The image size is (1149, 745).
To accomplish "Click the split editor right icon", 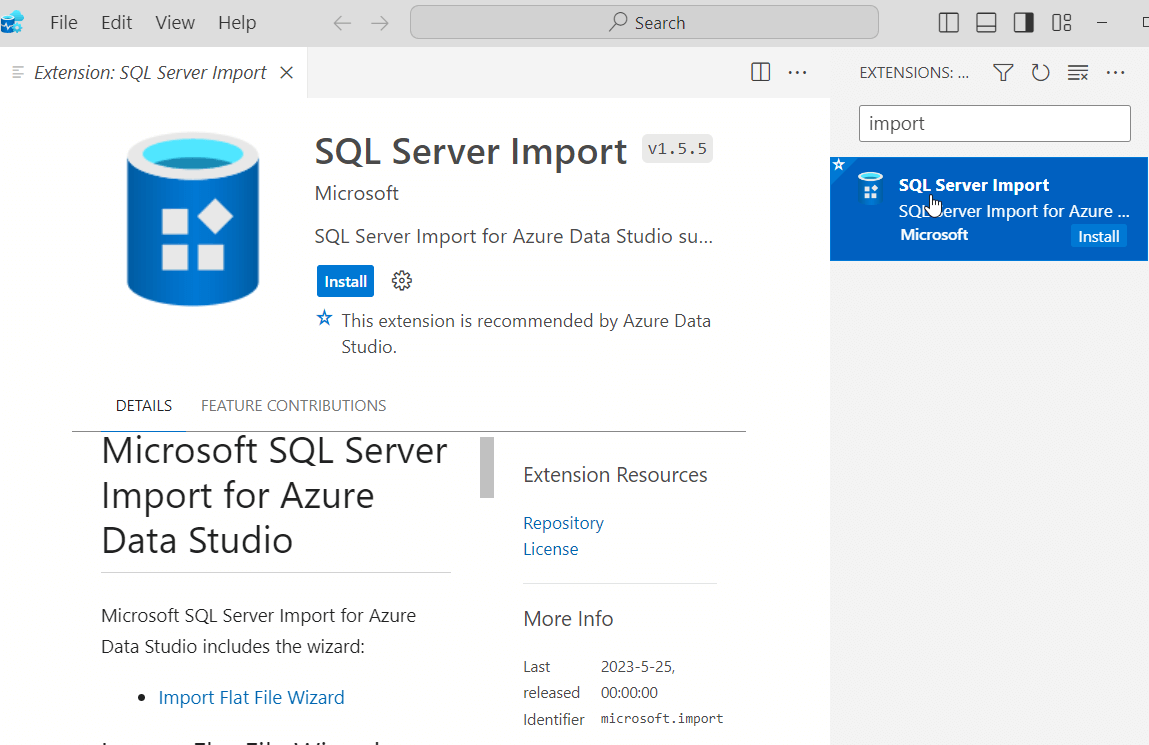I will pyautogui.click(x=760, y=73).
